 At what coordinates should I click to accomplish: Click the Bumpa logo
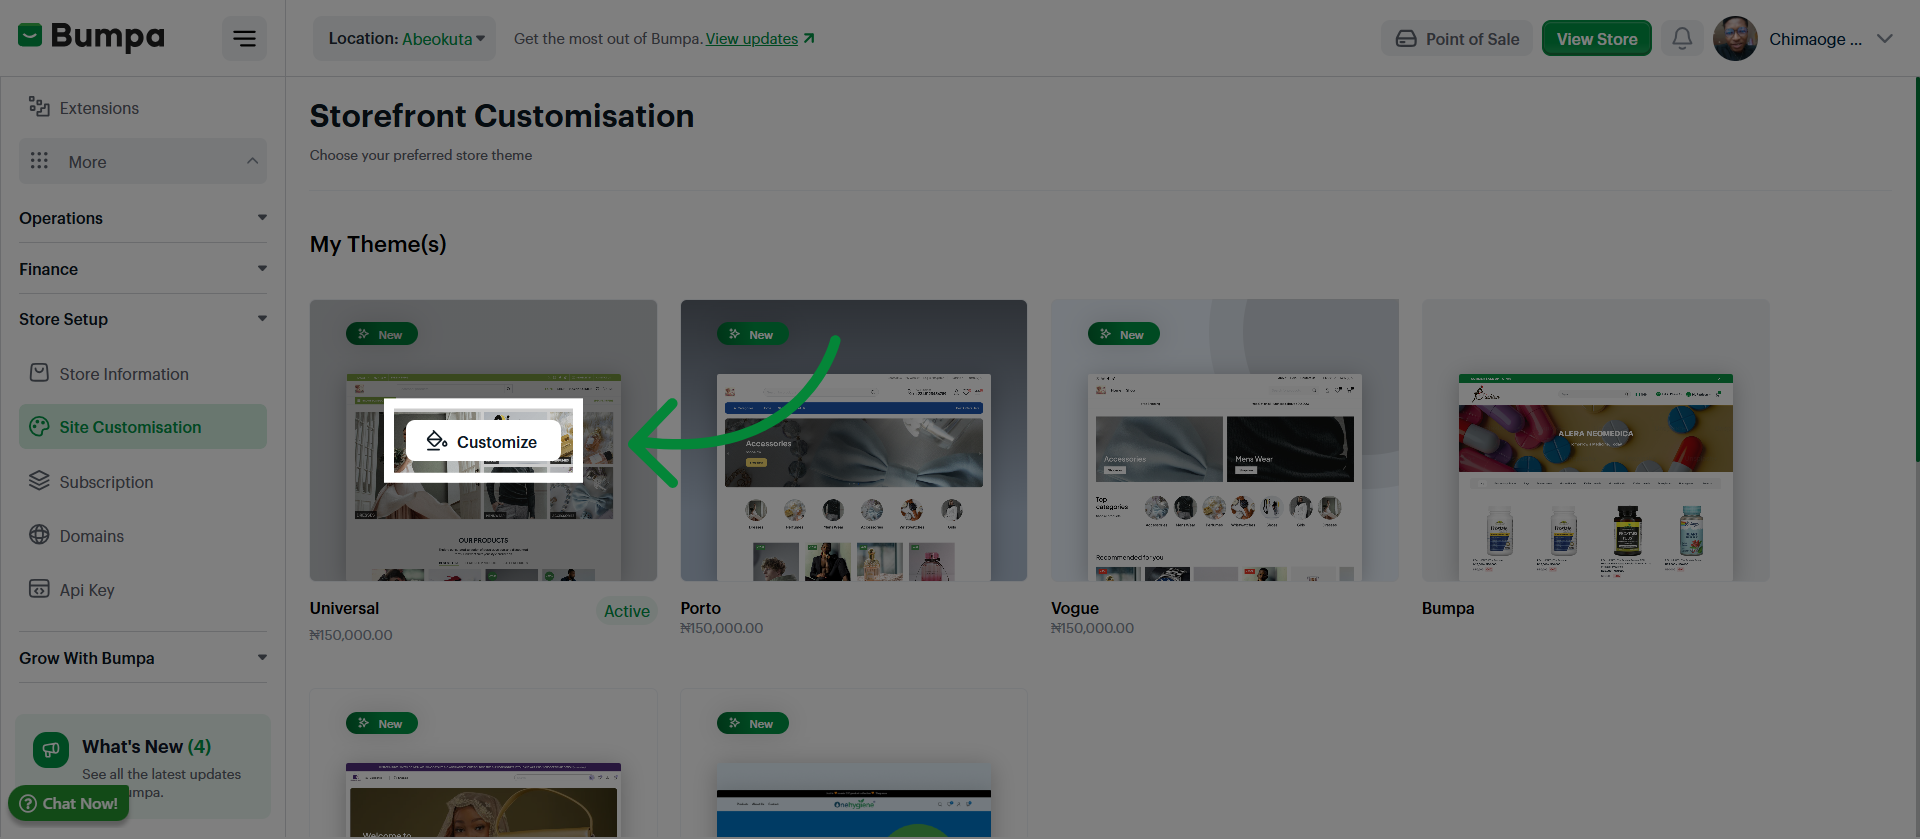91,37
